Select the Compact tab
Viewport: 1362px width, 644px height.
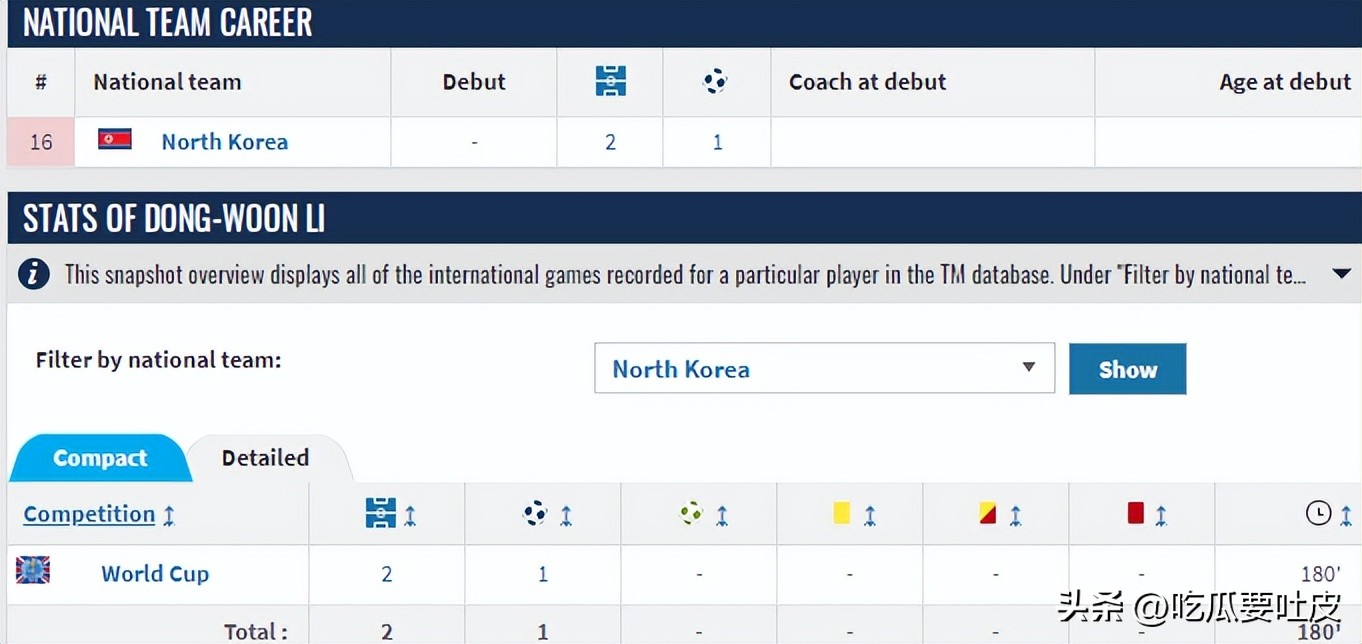[x=100, y=458]
